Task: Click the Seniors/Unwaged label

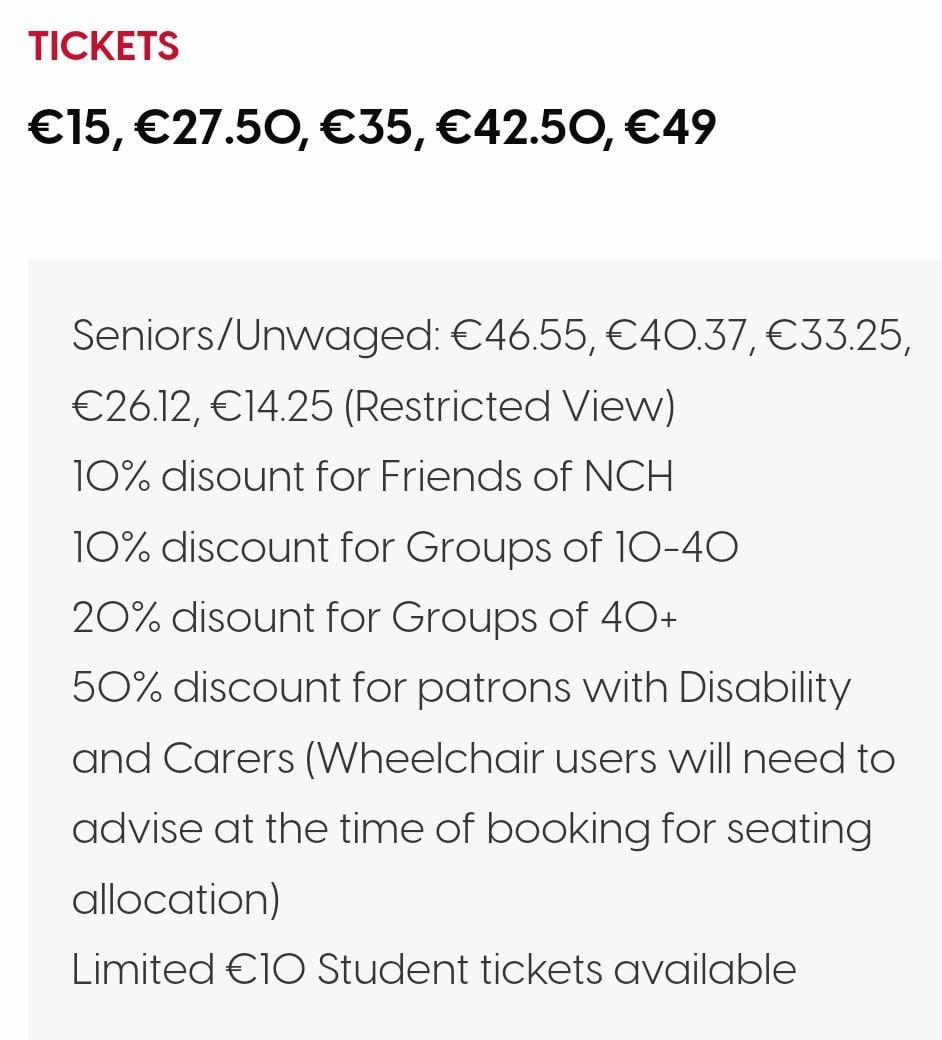Action: click(256, 336)
